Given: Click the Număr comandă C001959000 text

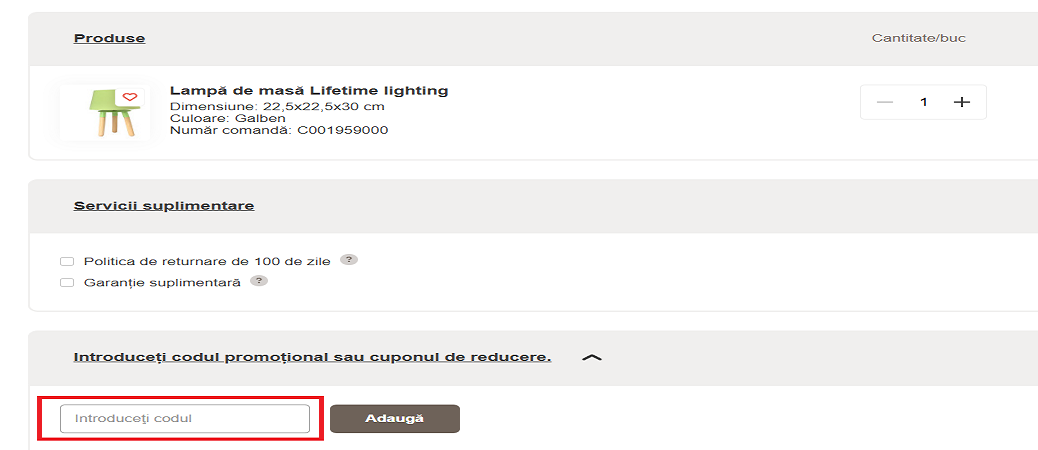Looking at the screenshot, I should coord(279,130).
